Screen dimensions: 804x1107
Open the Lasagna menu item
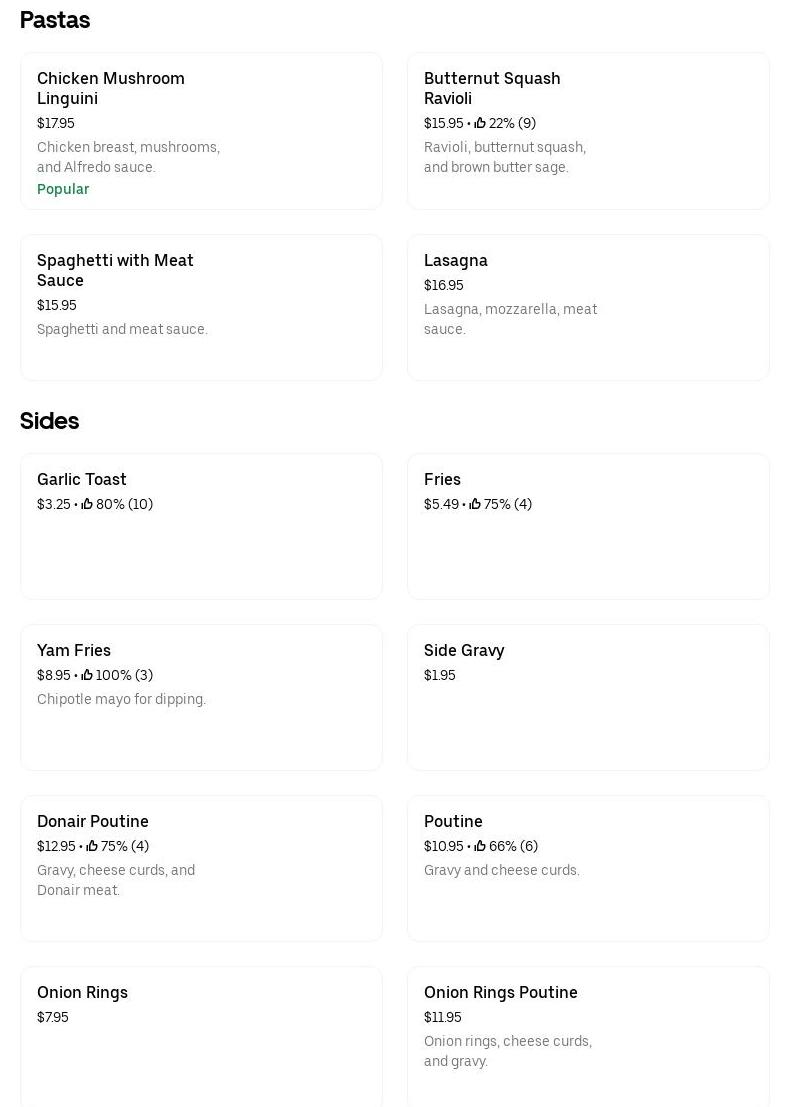[x=588, y=307]
